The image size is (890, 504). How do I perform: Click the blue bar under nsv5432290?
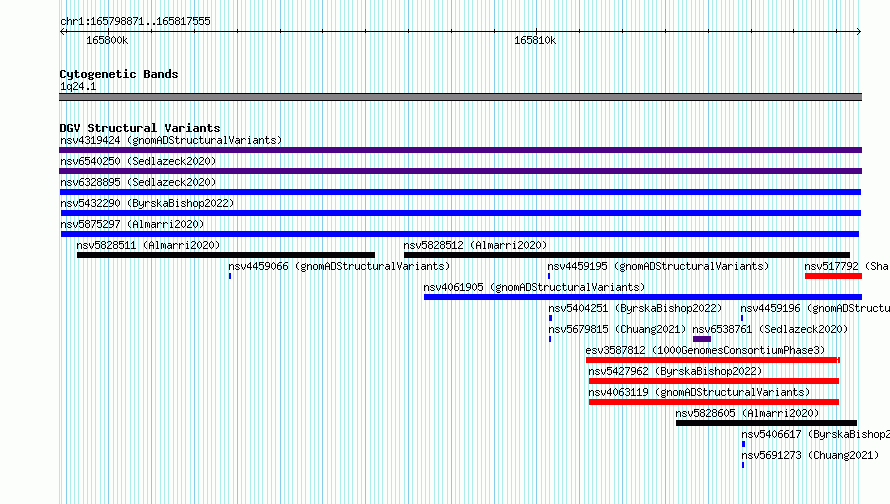click(461, 213)
